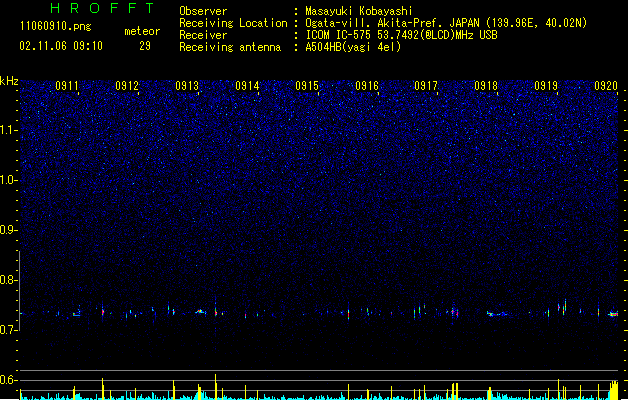Image resolution: width=629 pixels, height=400 pixels.
Task: Click the ICOM IC-575 receiver text
Action: (402, 35)
